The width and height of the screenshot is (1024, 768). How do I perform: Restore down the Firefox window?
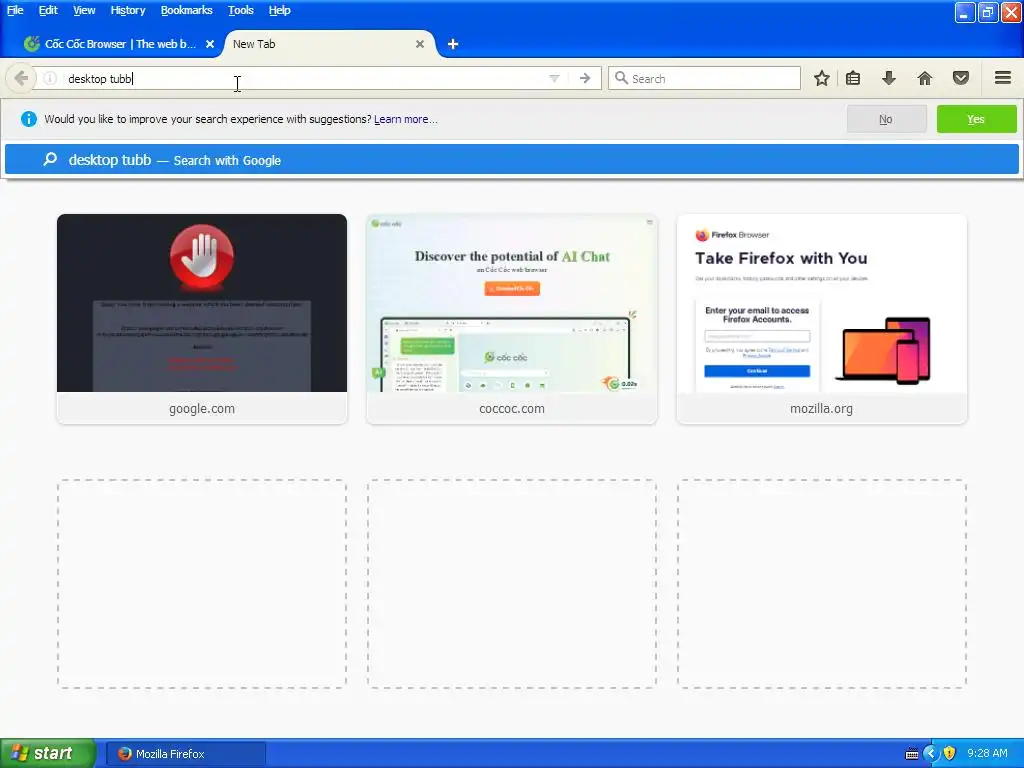[x=987, y=12]
